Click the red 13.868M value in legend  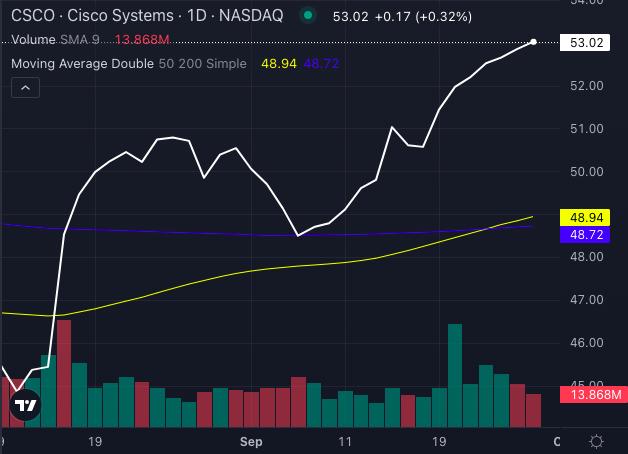click(140, 39)
